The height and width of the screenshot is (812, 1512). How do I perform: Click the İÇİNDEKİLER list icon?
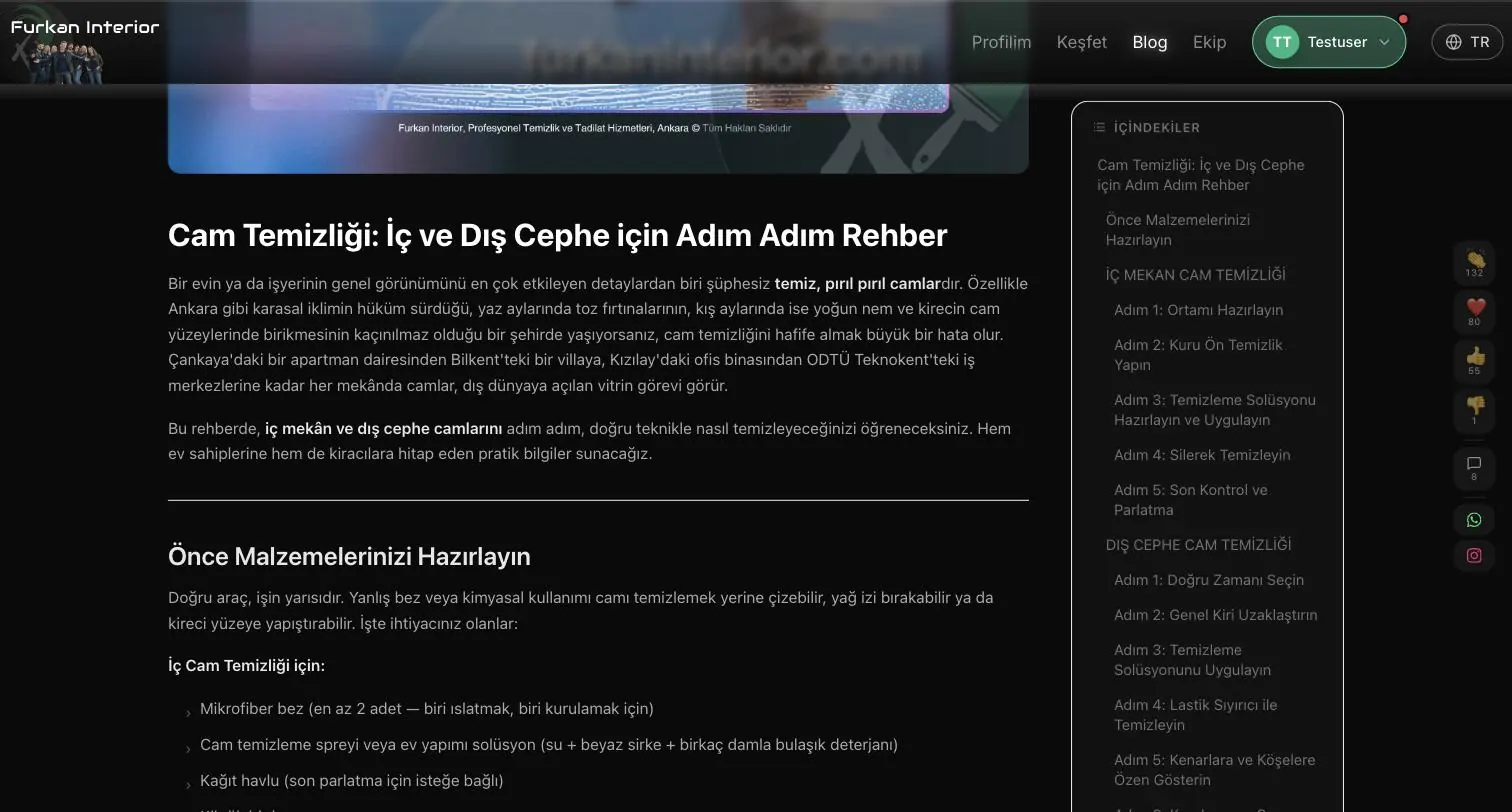click(1100, 128)
